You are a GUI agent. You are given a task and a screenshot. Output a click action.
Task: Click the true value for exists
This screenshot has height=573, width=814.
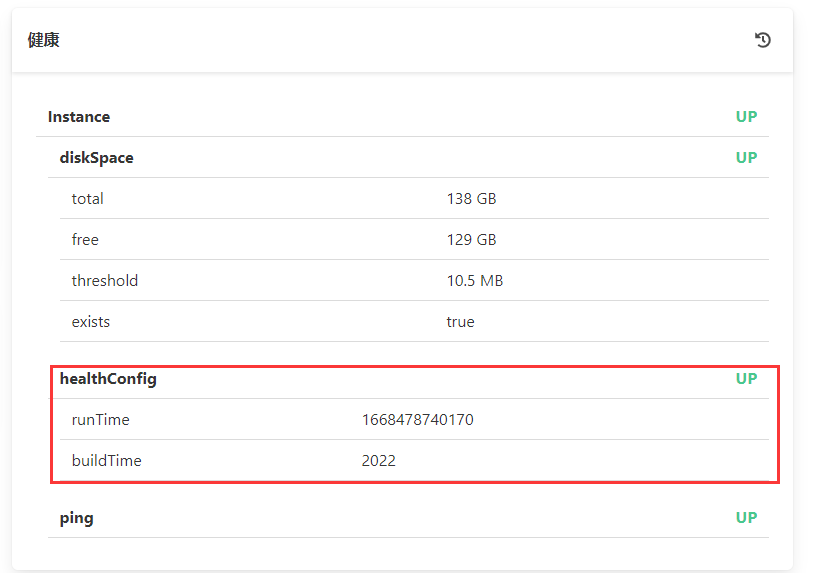[x=460, y=322]
